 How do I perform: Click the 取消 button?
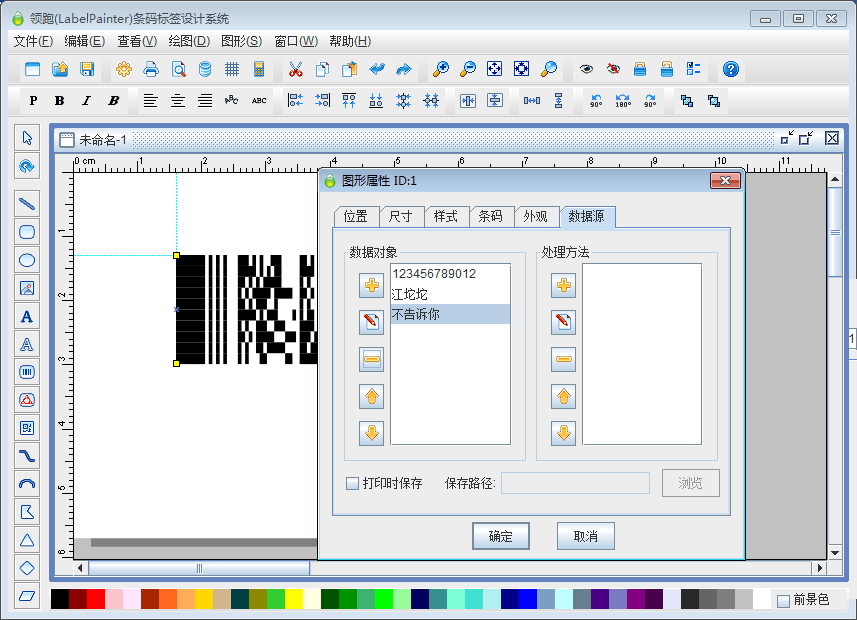(x=585, y=536)
